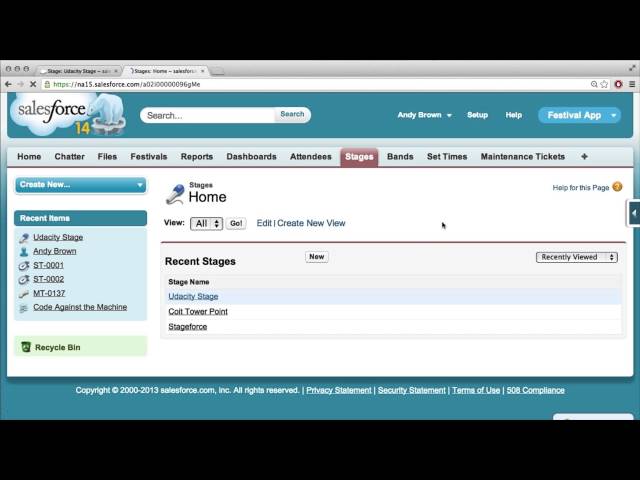Click into the Search... input field
The image size is (640, 480).
point(208,115)
